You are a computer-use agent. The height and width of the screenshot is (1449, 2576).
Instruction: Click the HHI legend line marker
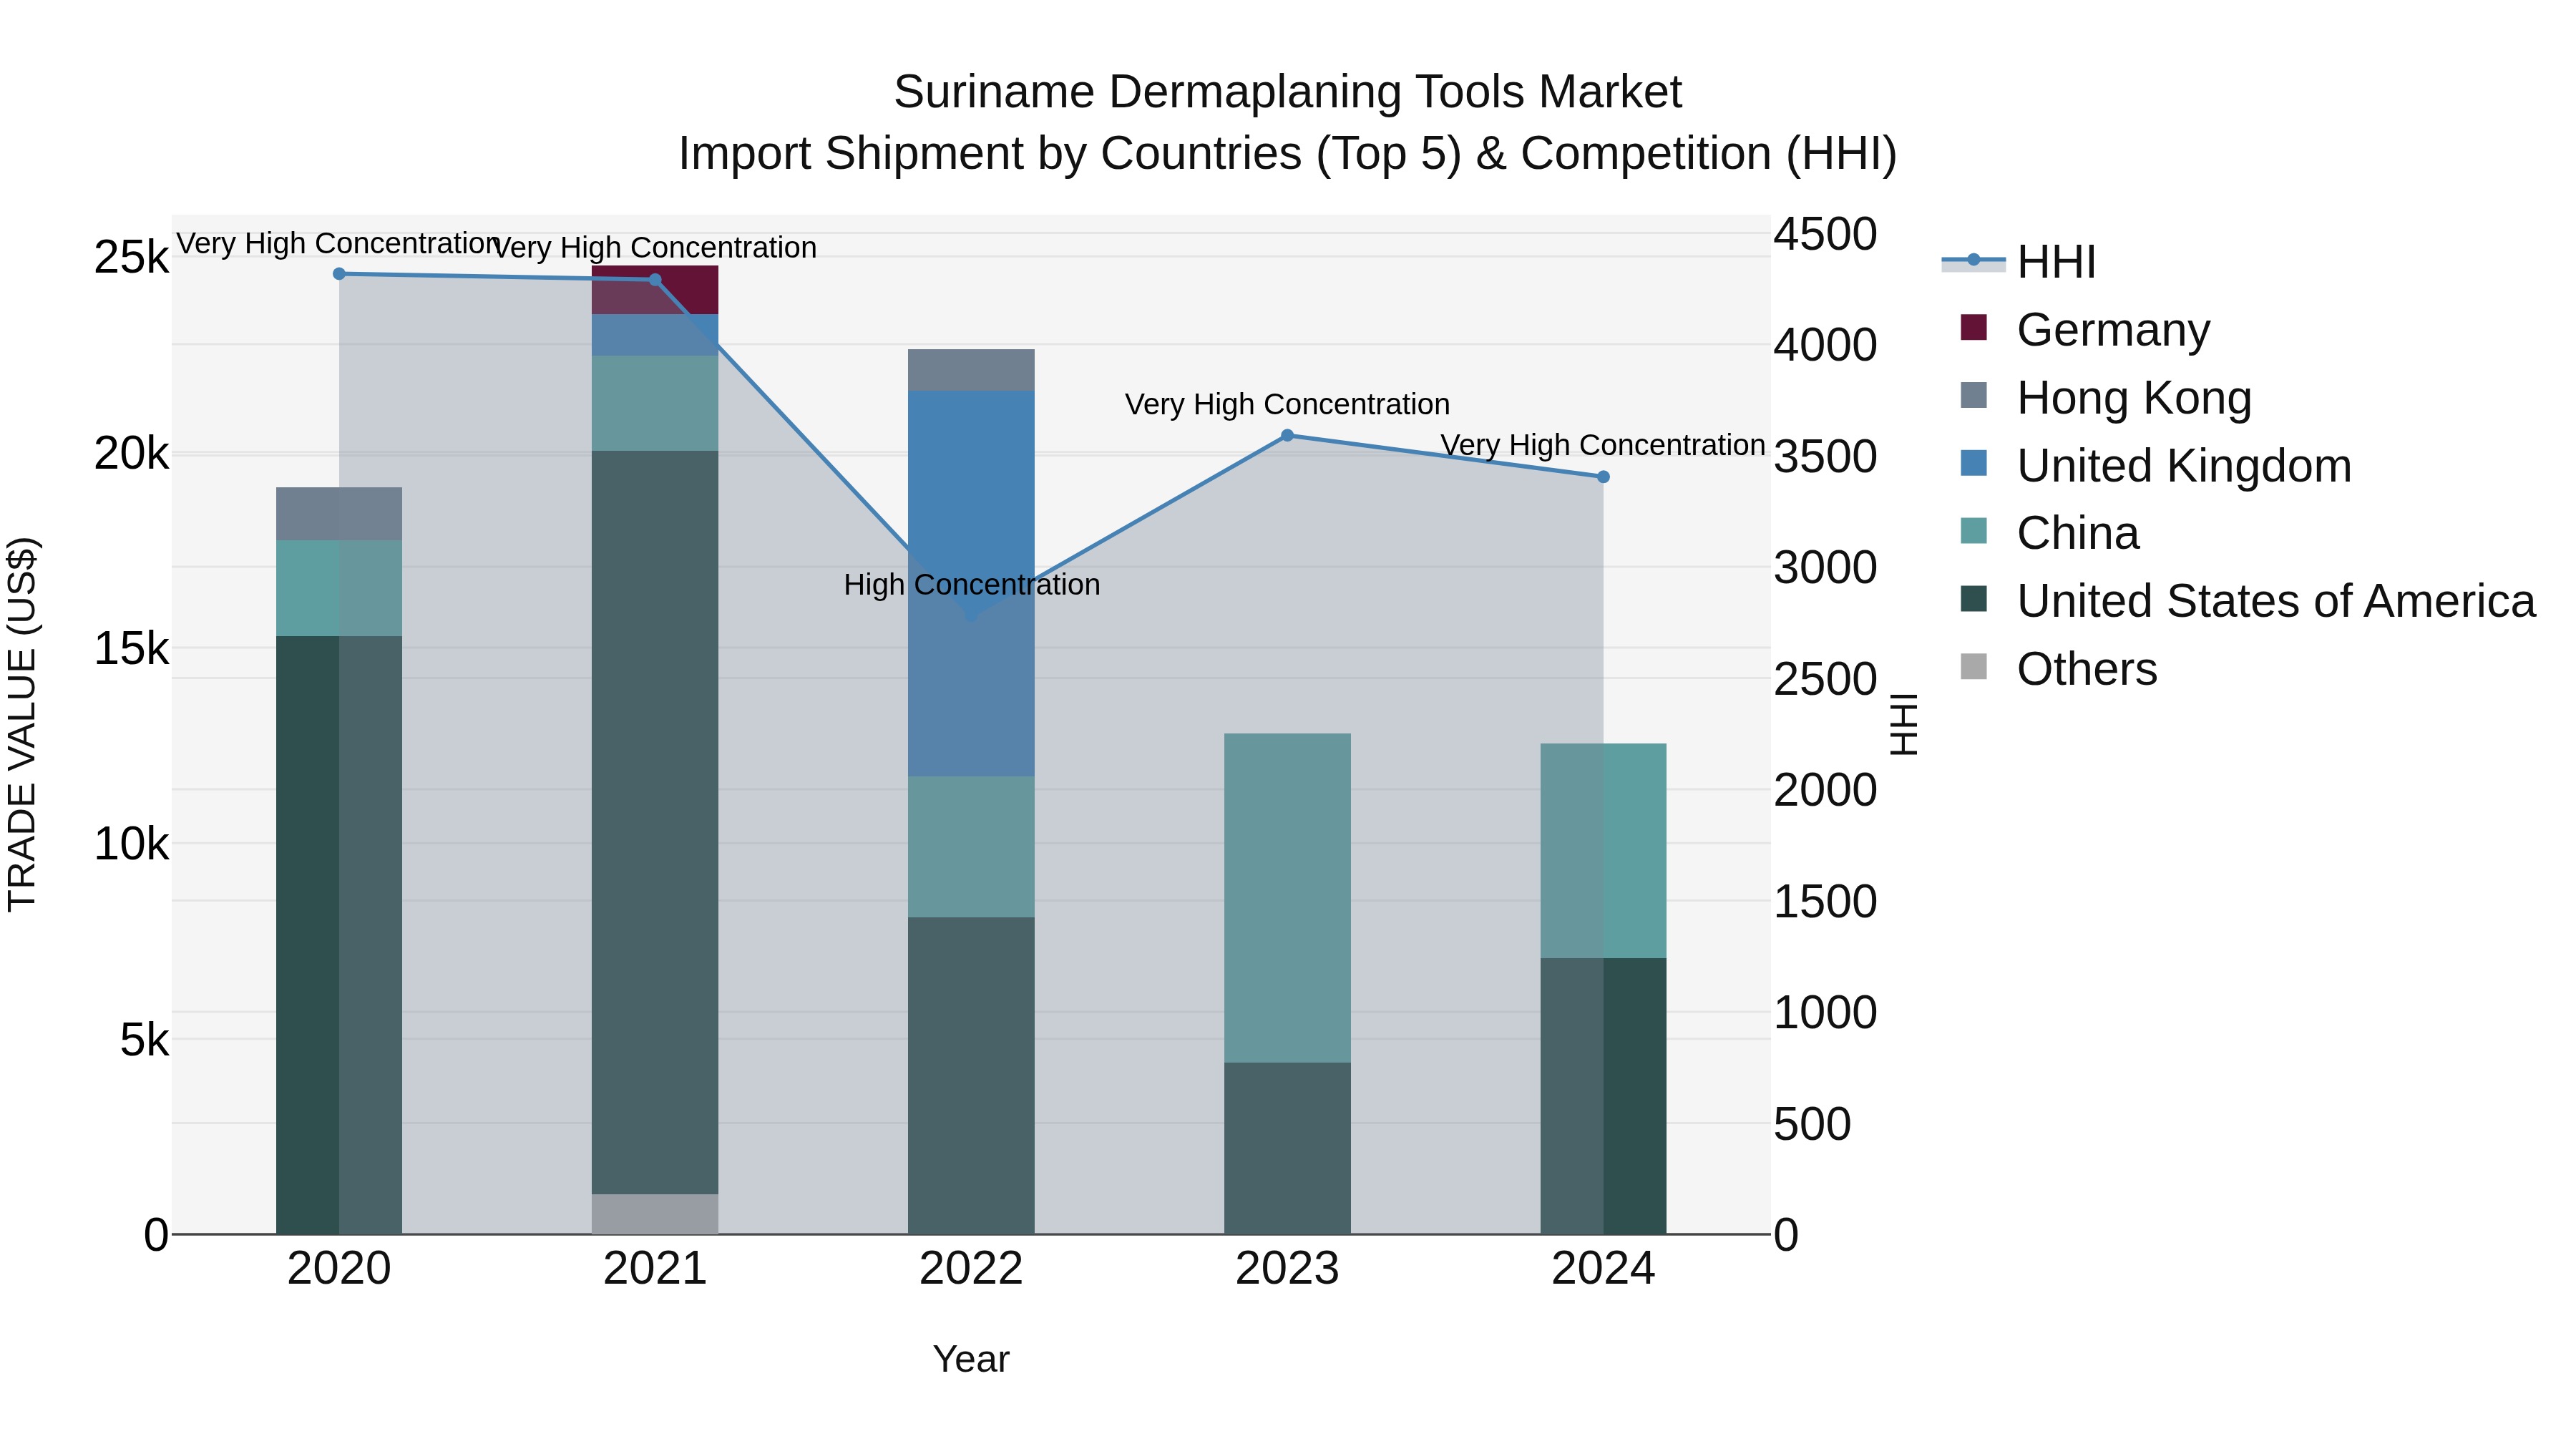click(x=1973, y=261)
